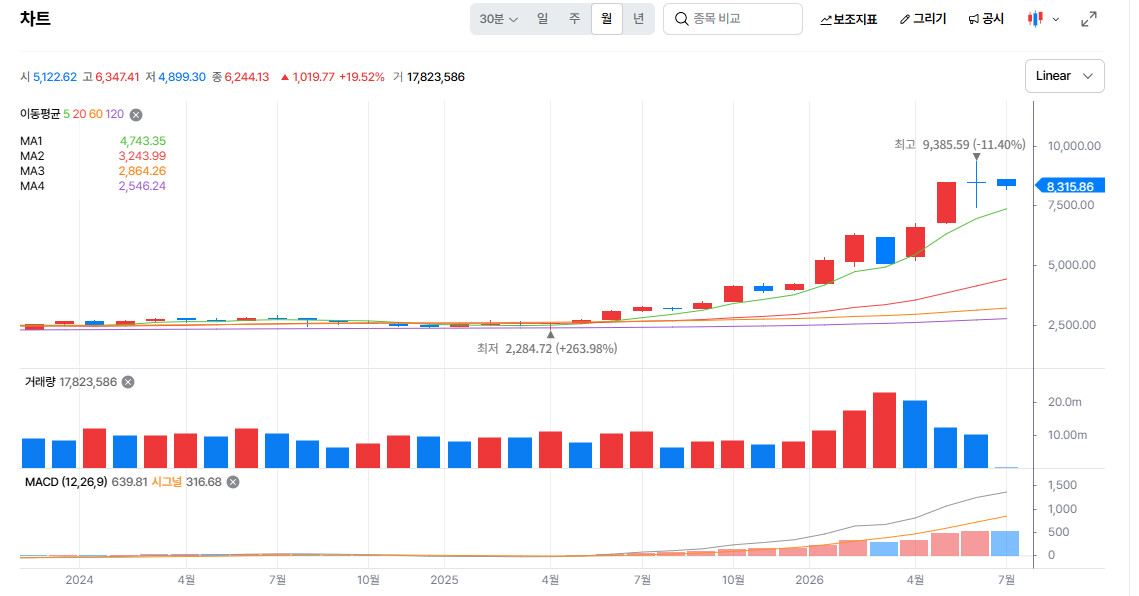Open the 30분 interval dropdown
This screenshot has width=1139, height=596.
point(498,19)
